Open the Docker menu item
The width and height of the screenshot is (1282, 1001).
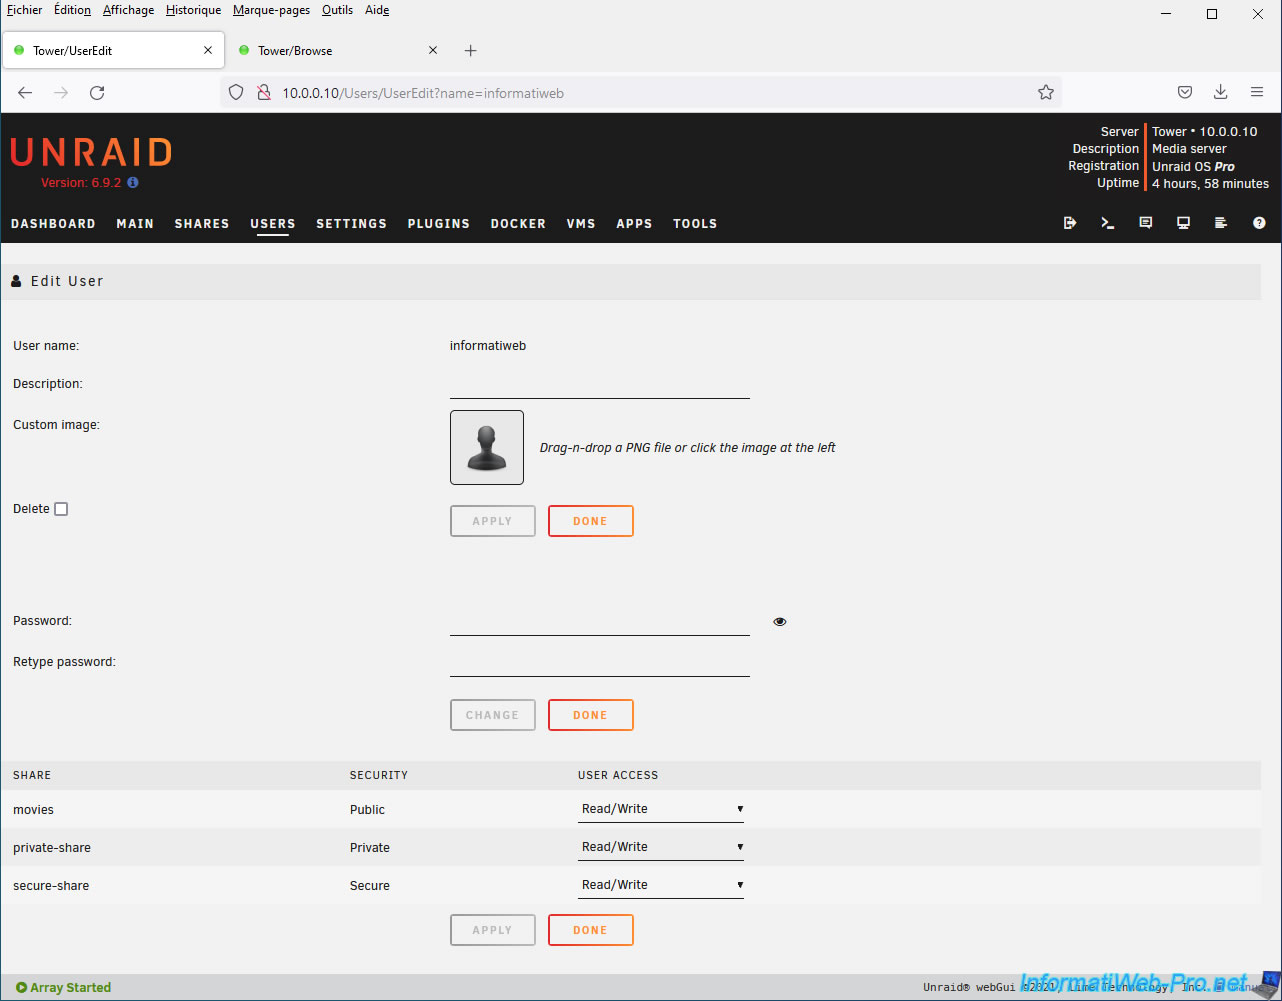[x=518, y=224]
